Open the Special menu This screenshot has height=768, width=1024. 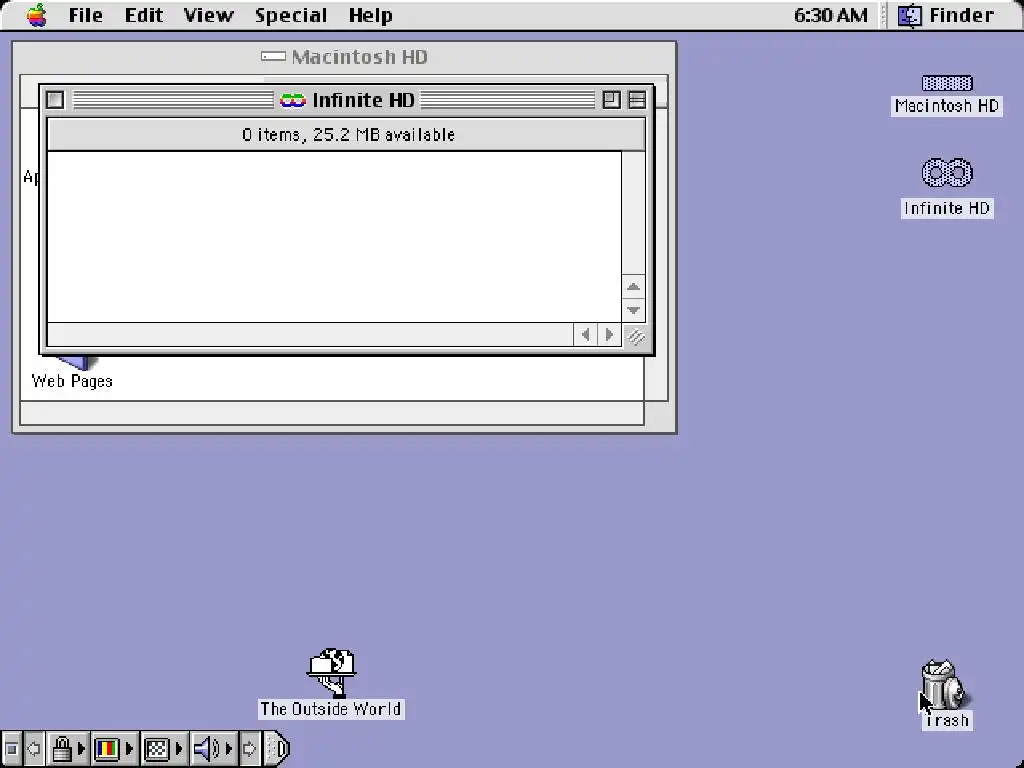(x=291, y=15)
